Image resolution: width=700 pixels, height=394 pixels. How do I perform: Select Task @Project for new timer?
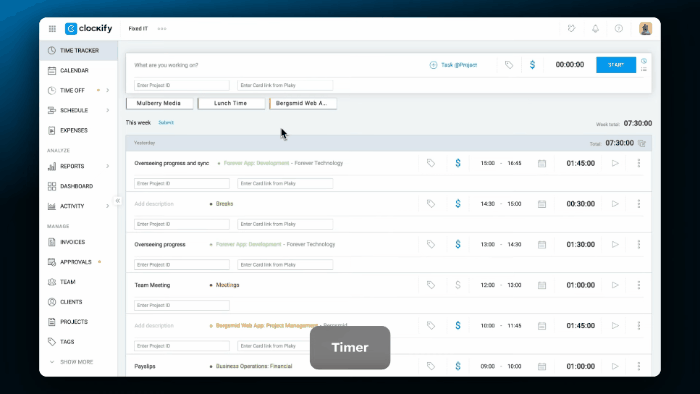453,65
